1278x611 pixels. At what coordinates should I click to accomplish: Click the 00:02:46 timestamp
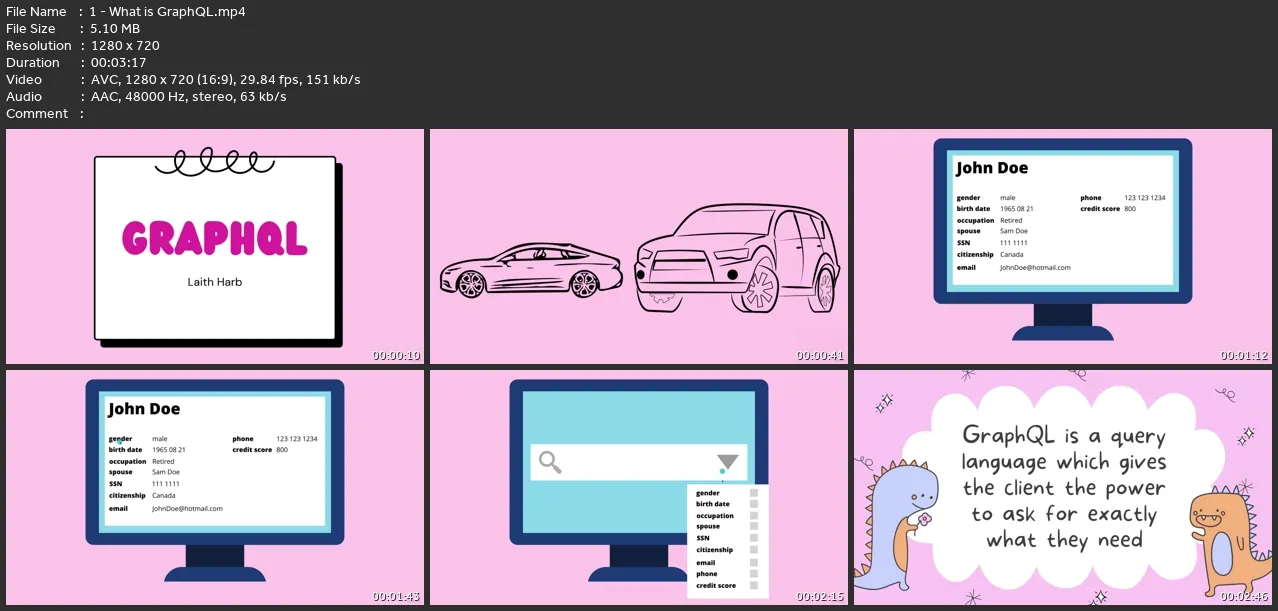1245,597
